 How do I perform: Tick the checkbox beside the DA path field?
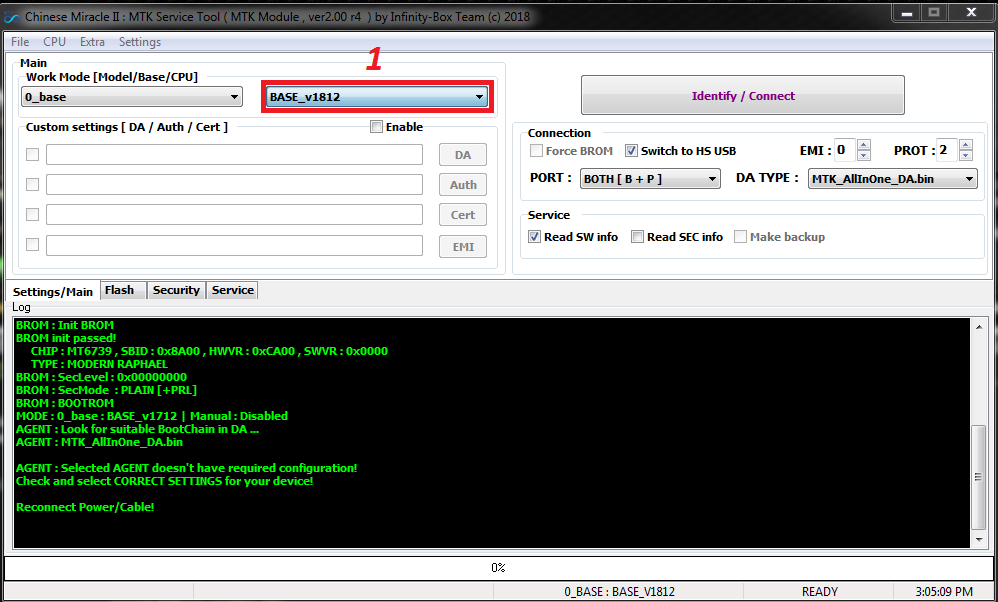(x=32, y=155)
